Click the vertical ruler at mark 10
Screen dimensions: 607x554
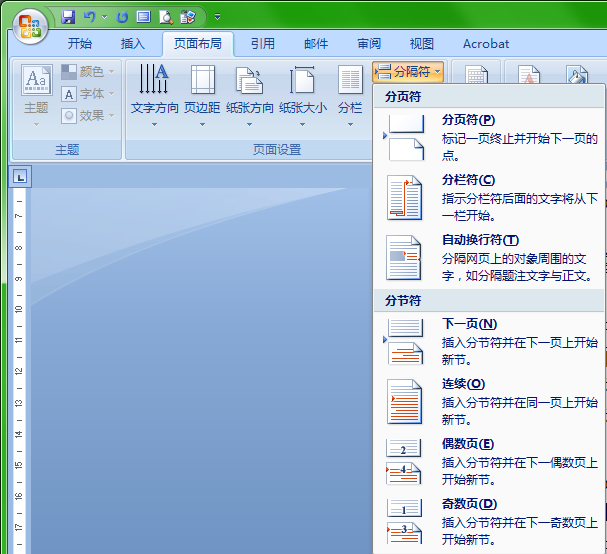click(18, 309)
